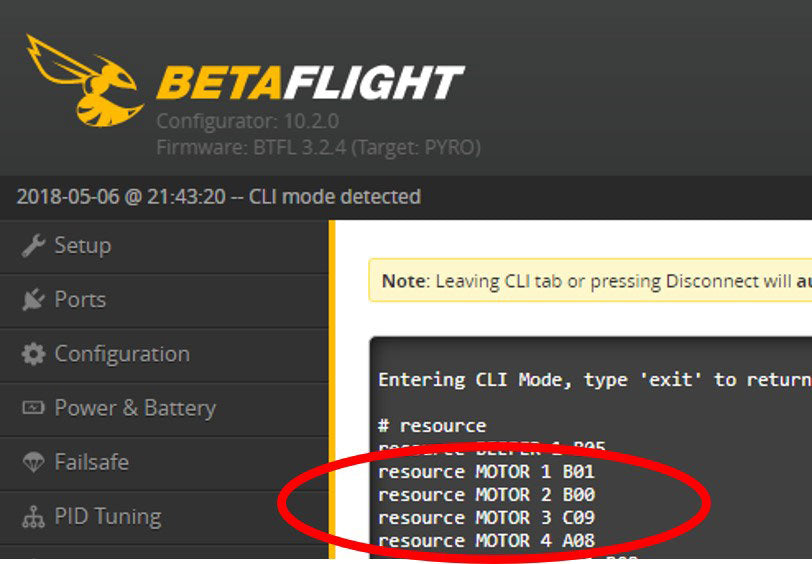Go to the Configuration tab label

pyautogui.click(x=121, y=354)
